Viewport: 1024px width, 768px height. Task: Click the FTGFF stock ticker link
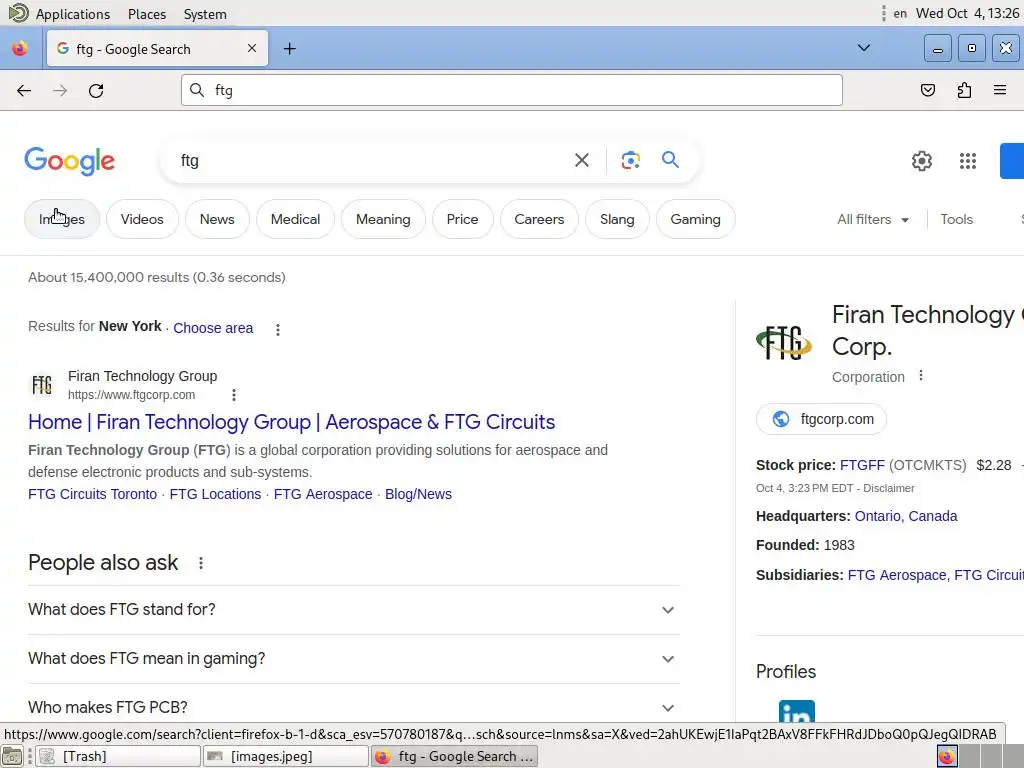click(x=862, y=465)
